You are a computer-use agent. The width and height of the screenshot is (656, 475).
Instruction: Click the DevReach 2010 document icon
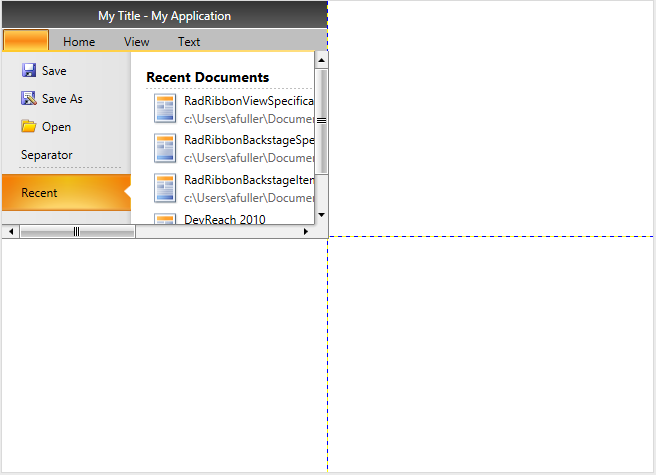click(165, 218)
